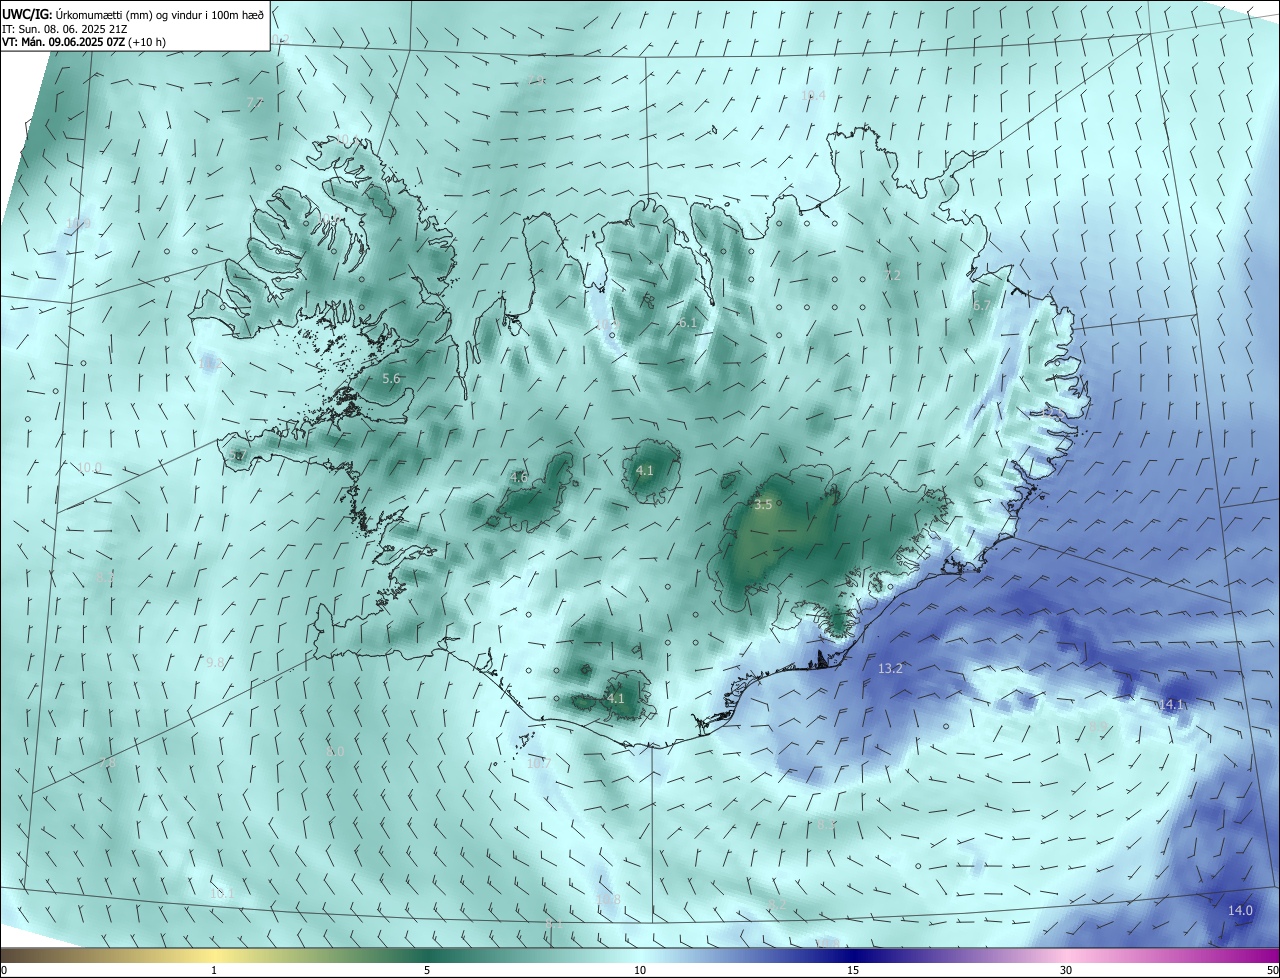Click the 4.6 value label
The width and height of the screenshot is (1280, 978).
click(518, 477)
